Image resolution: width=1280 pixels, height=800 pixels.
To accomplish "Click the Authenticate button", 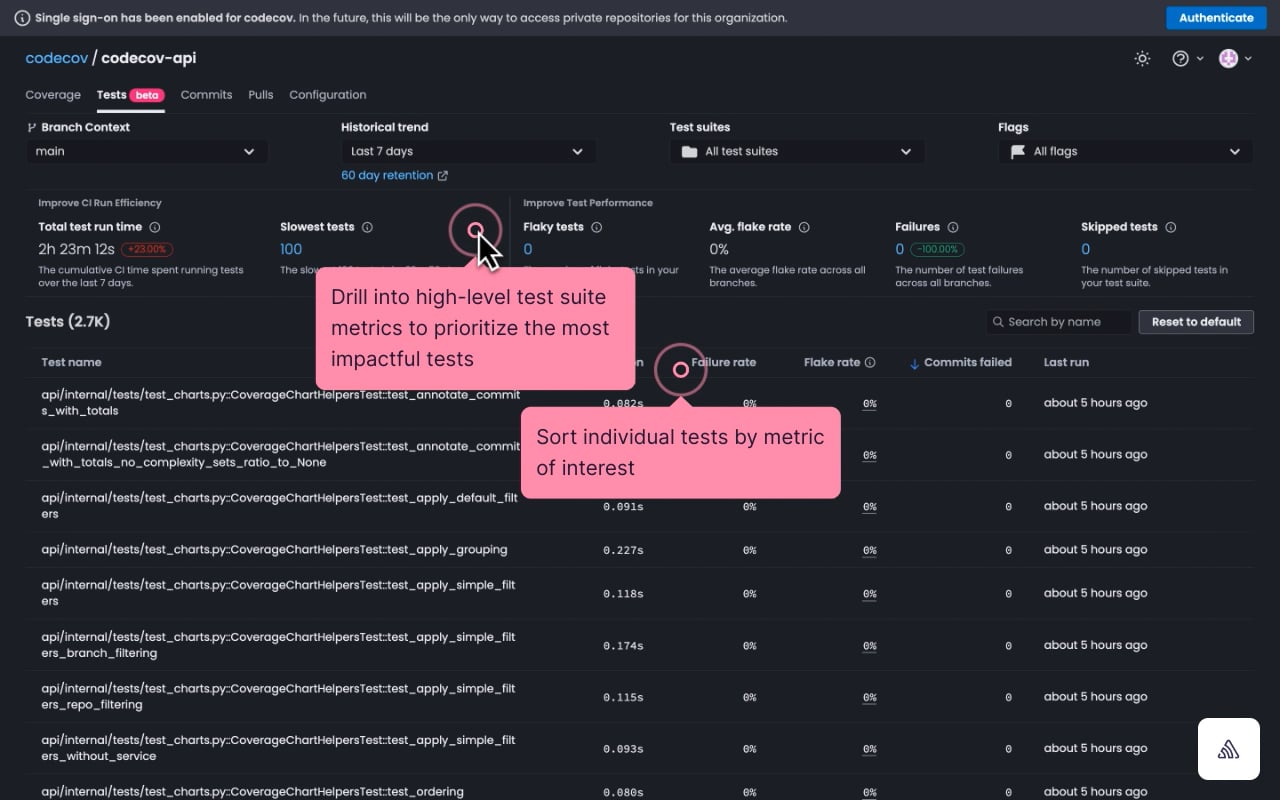I will click(x=1216, y=18).
